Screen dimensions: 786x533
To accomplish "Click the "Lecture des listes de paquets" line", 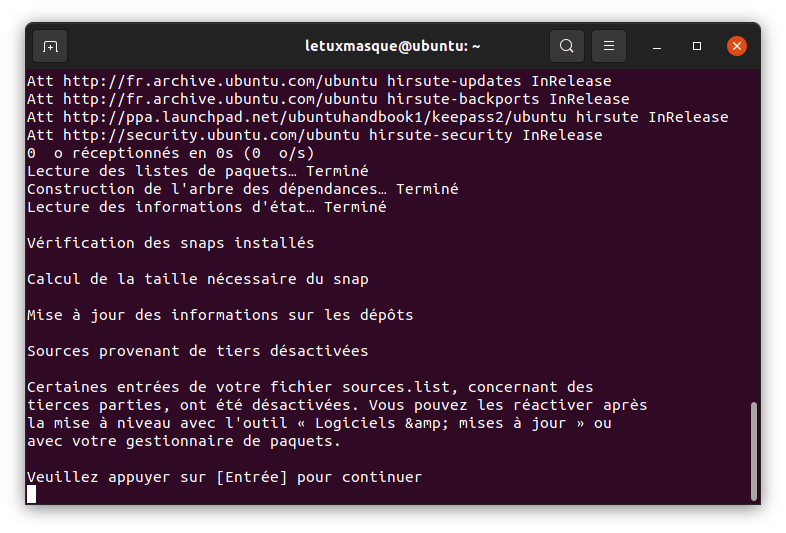I will click(x=197, y=171).
